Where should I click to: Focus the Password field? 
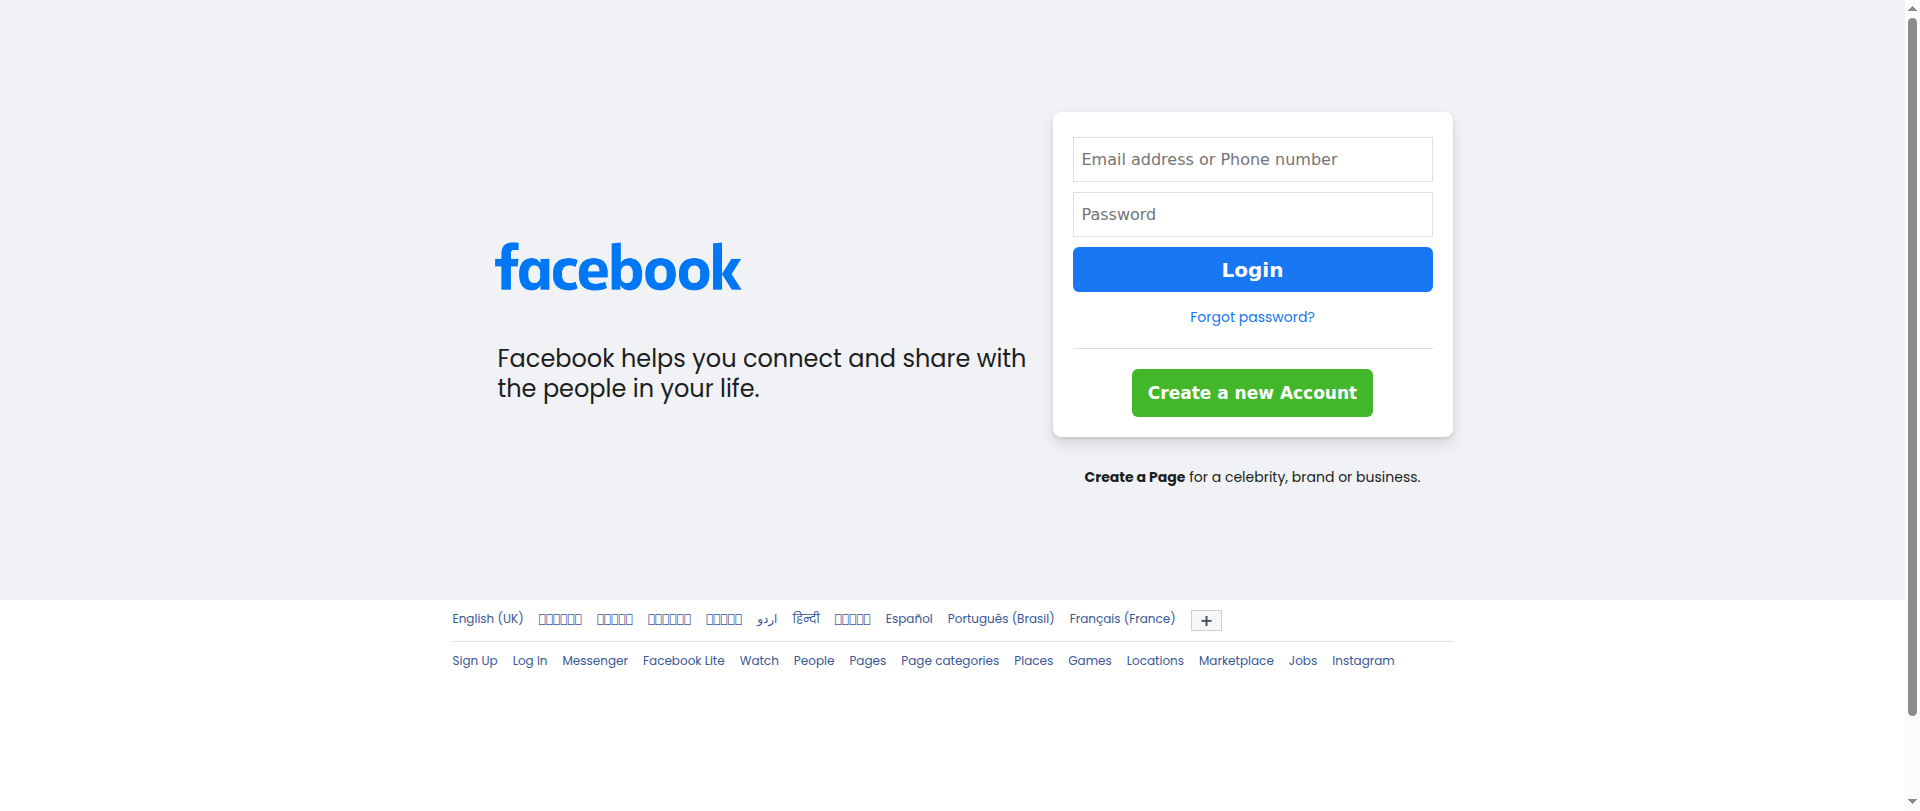(1252, 214)
